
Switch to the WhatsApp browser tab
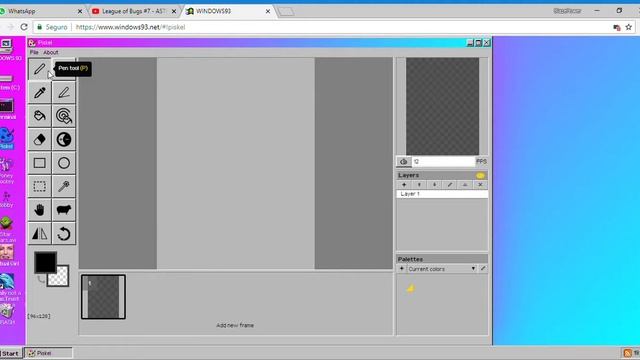41,11
